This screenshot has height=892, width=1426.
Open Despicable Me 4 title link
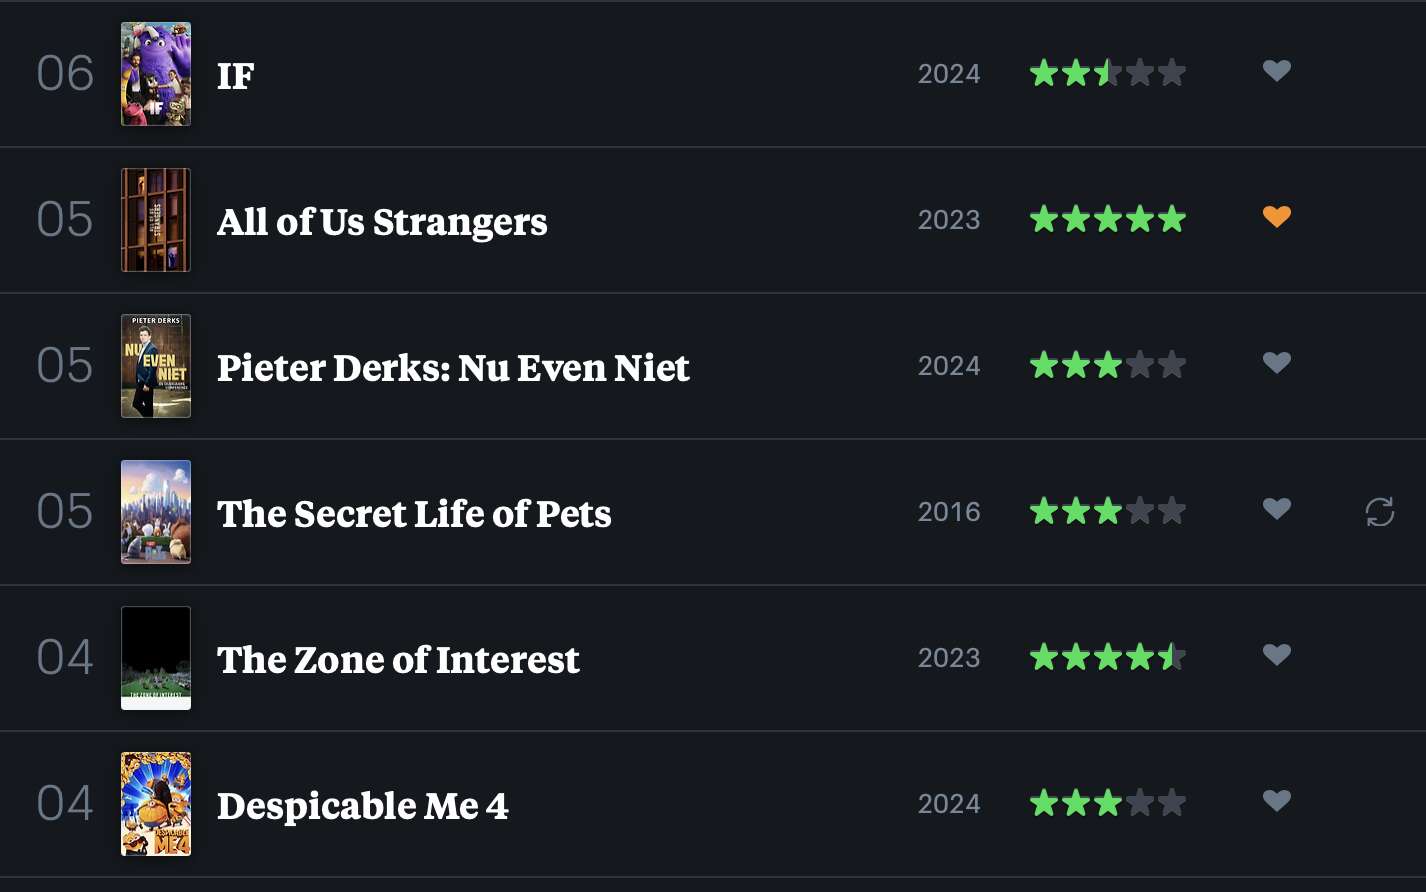point(363,806)
